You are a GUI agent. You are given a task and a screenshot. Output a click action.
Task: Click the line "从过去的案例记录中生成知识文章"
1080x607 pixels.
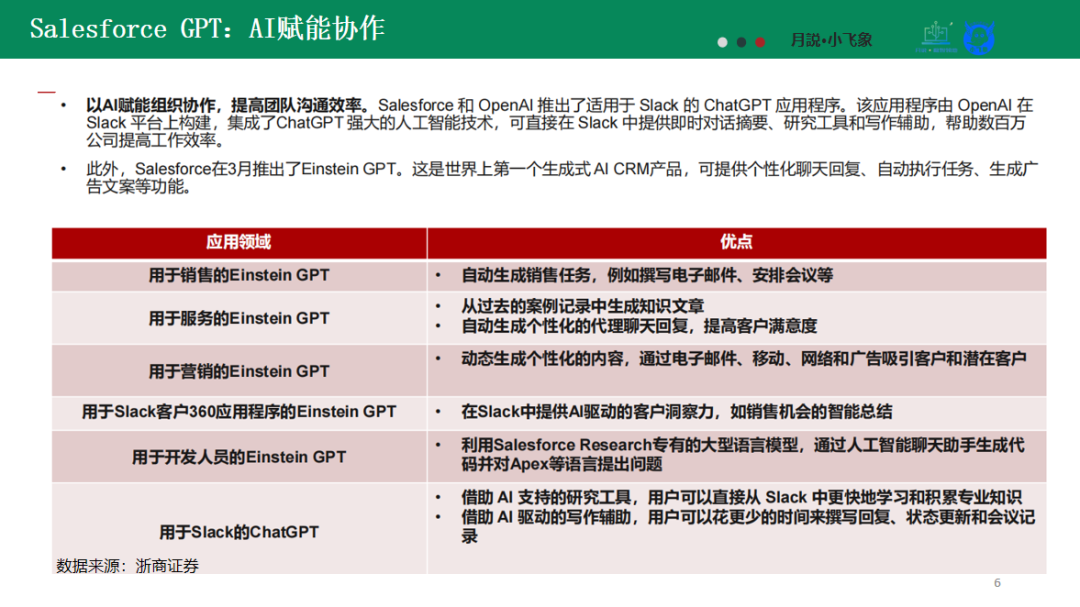click(583, 306)
